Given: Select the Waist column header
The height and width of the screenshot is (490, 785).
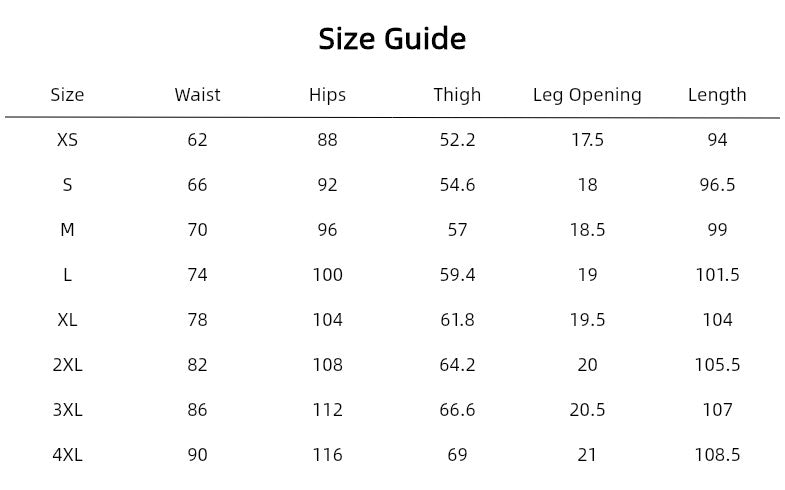Looking at the screenshot, I should tap(197, 95).
